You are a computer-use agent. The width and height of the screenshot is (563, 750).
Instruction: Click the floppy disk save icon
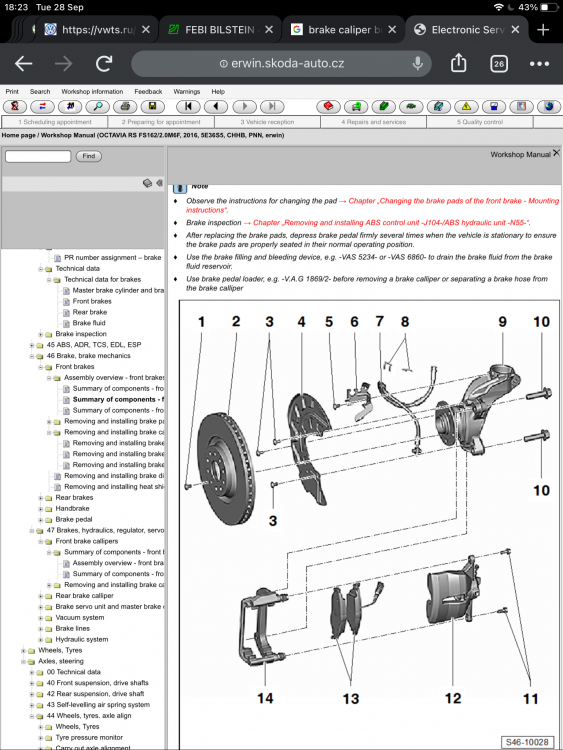(153, 106)
